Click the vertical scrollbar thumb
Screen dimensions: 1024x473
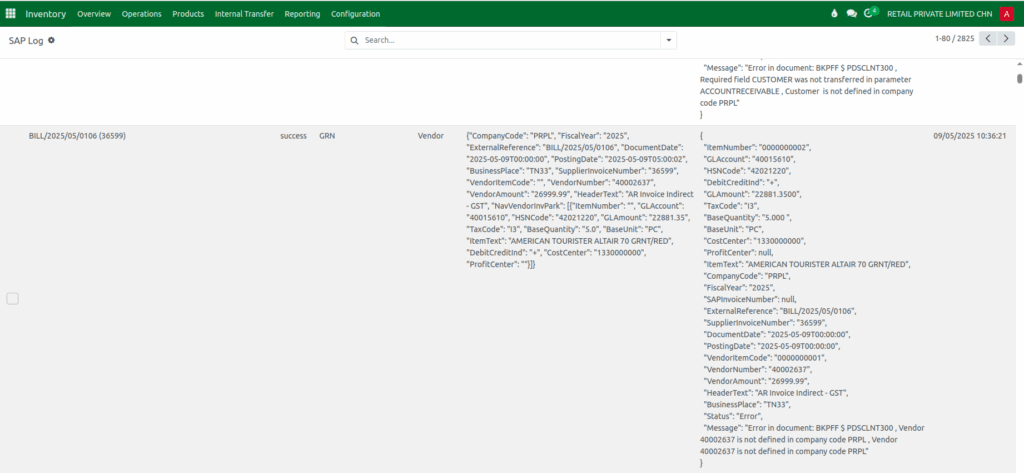tap(1019, 79)
